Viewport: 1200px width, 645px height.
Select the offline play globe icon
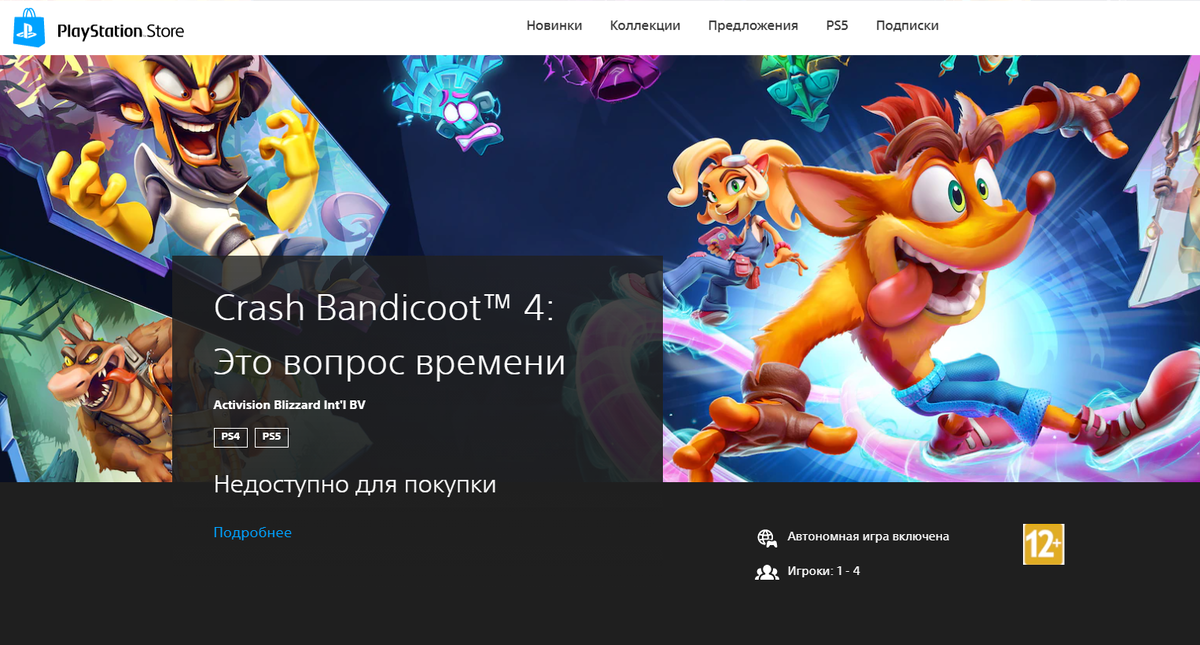[x=767, y=535]
